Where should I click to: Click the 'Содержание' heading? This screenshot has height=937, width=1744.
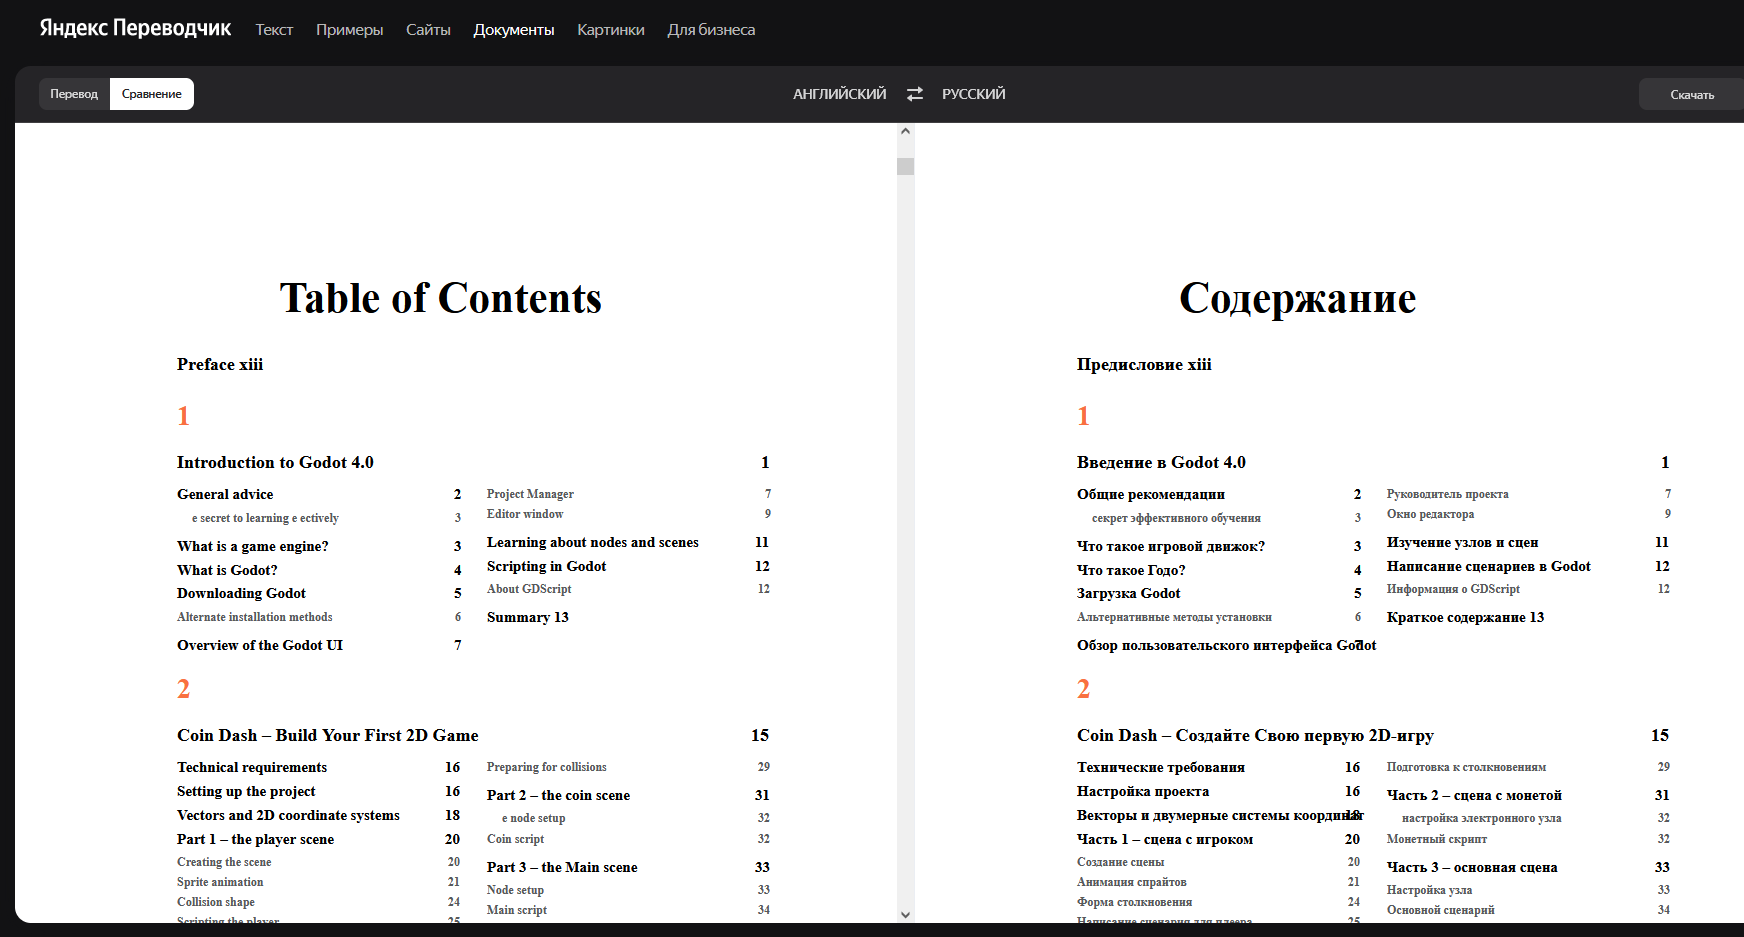(1298, 298)
